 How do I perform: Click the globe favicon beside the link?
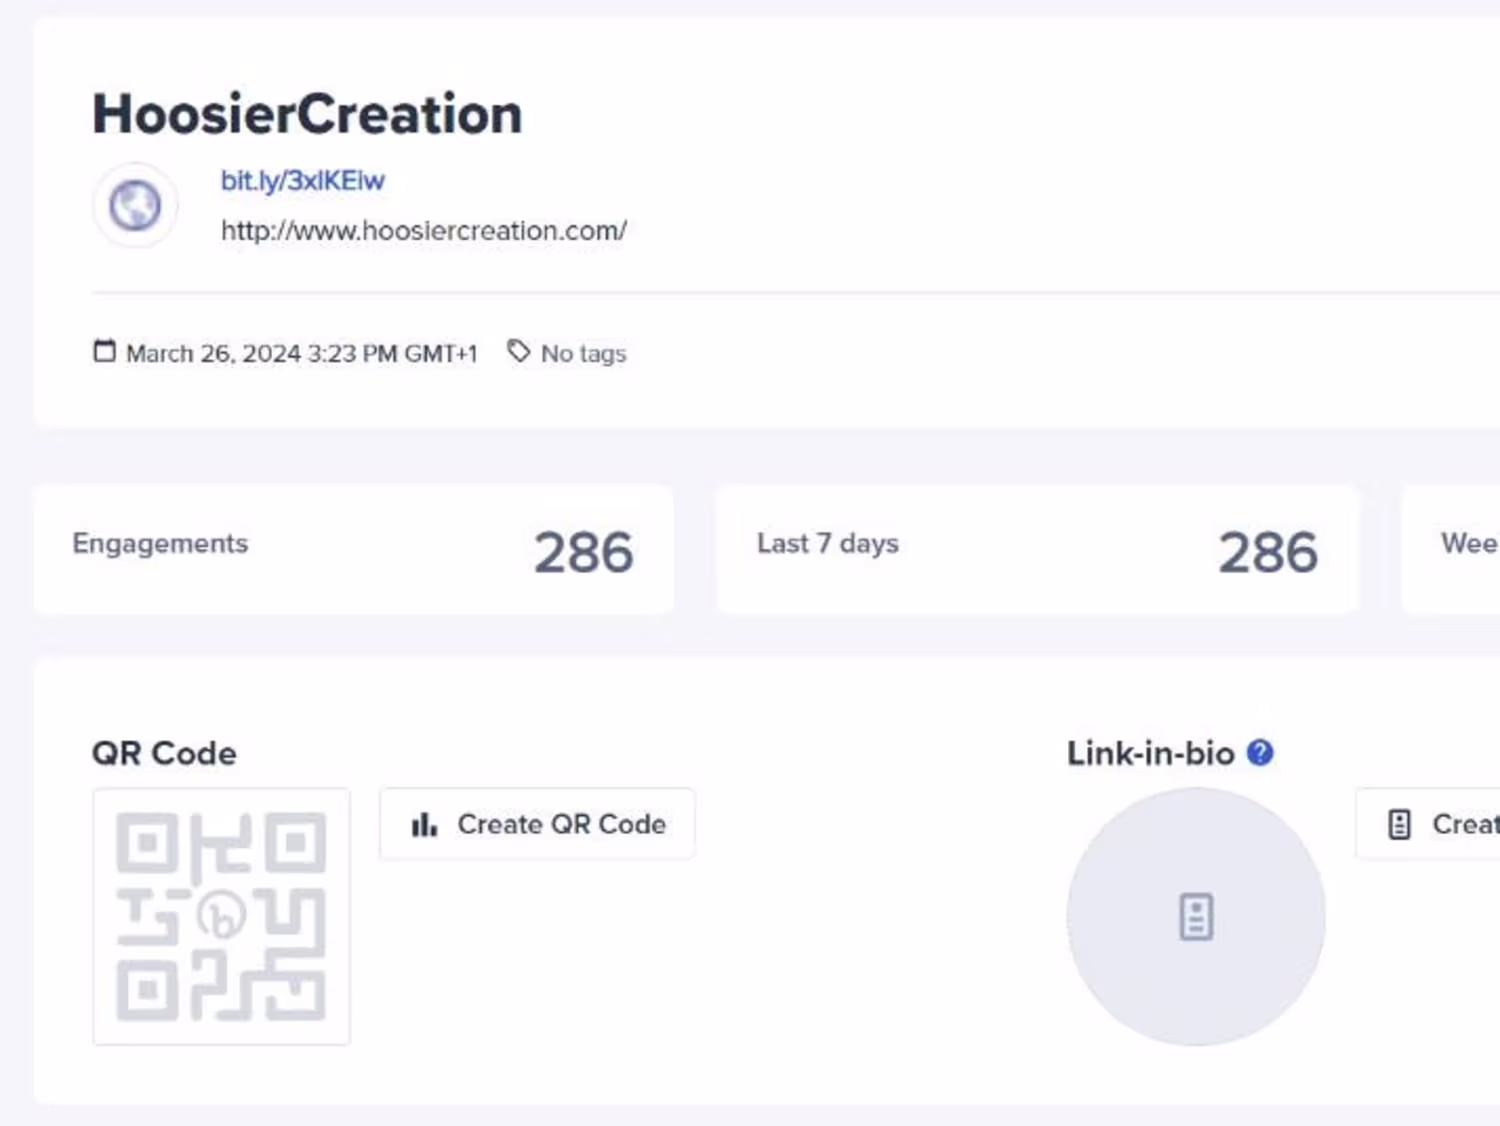pyautogui.click(x=135, y=206)
